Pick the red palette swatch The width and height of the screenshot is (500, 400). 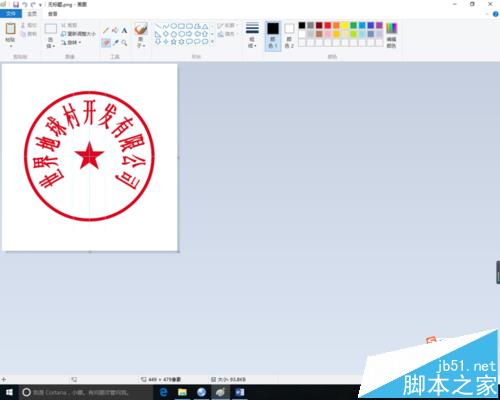pos(328,25)
